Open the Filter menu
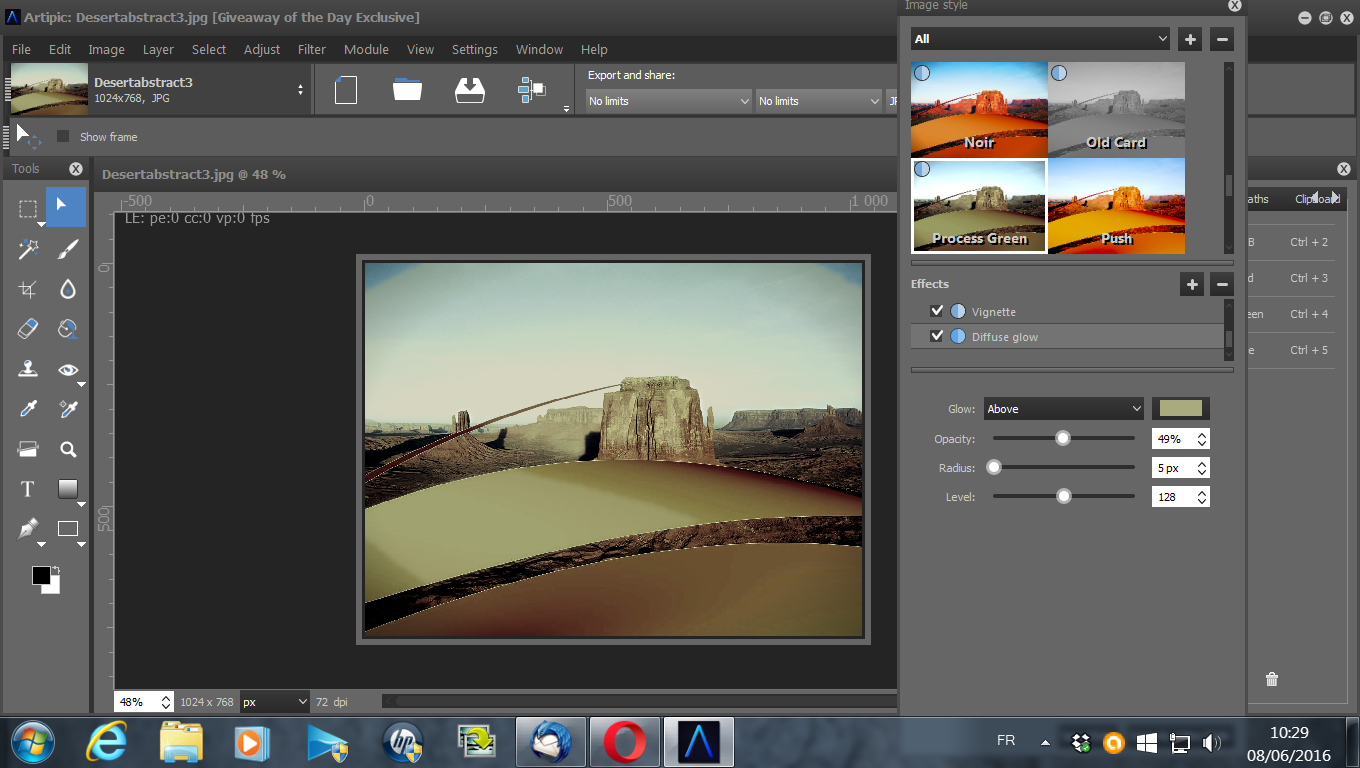The height and width of the screenshot is (768, 1360). coord(312,49)
